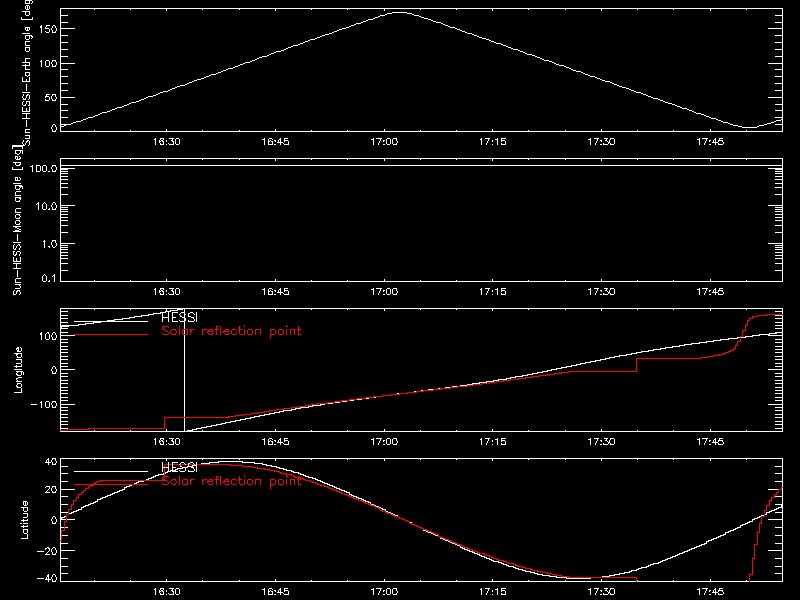Click the -20 tick label on the Latitude plot
The height and width of the screenshot is (600, 800).
coord(47,551)
